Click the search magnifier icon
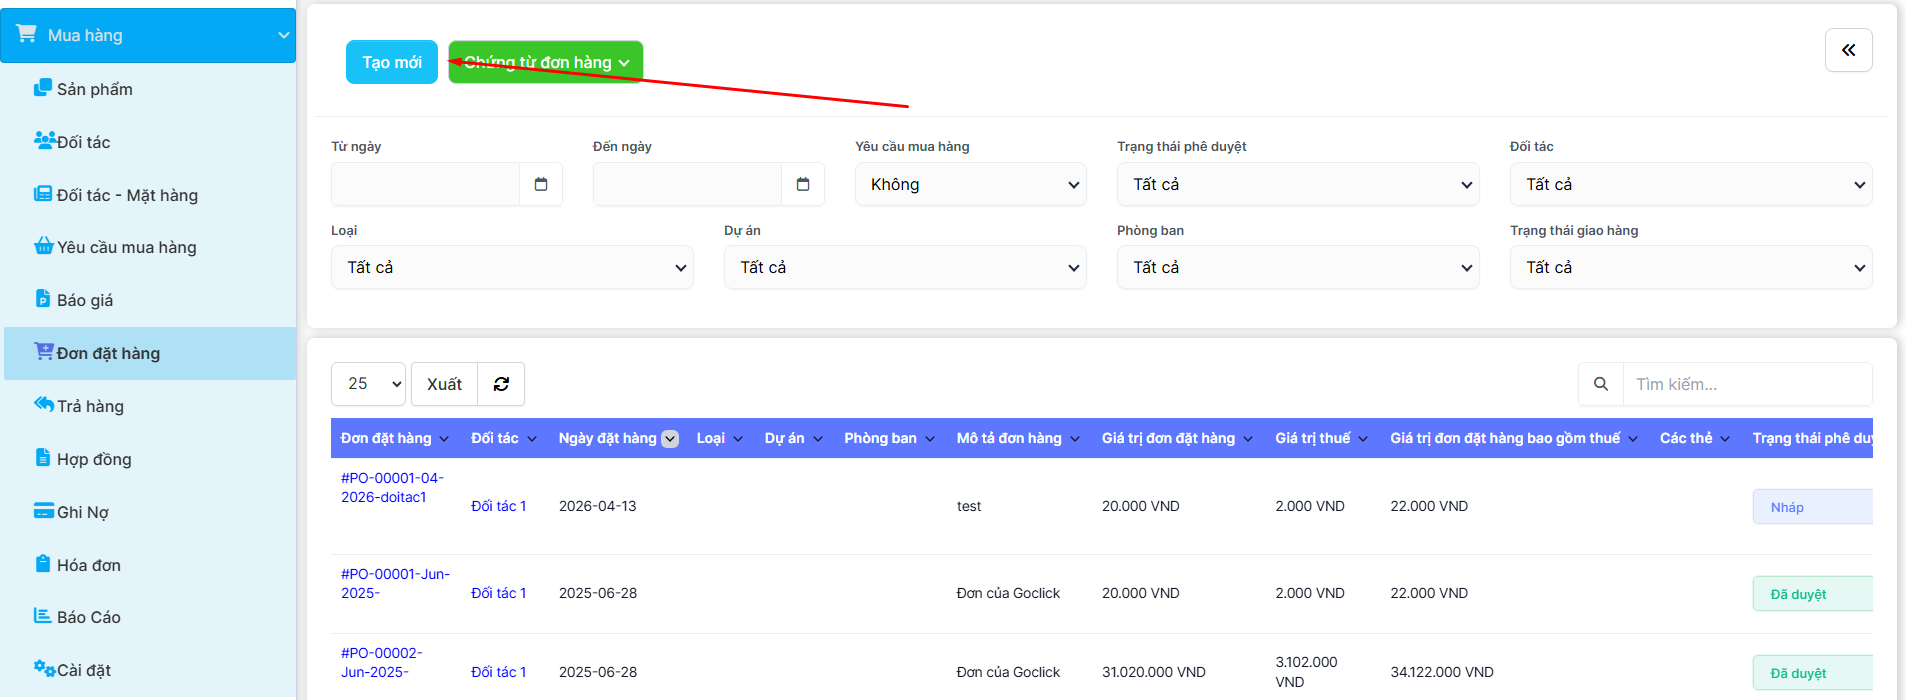Screen dimensions: 1906x700 (1600, 384)
